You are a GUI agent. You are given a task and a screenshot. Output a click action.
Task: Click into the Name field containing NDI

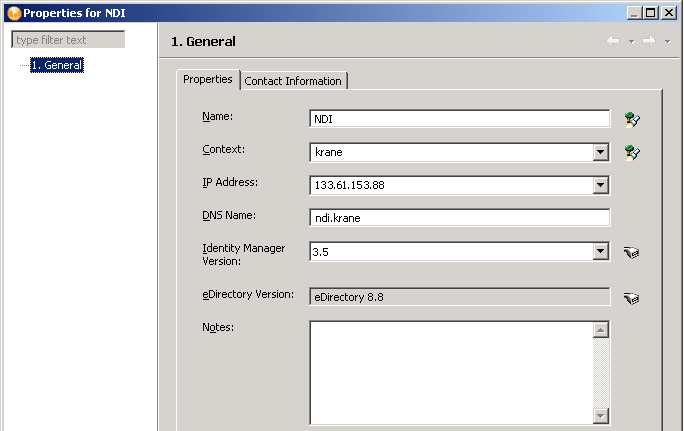tap(459, 119)
